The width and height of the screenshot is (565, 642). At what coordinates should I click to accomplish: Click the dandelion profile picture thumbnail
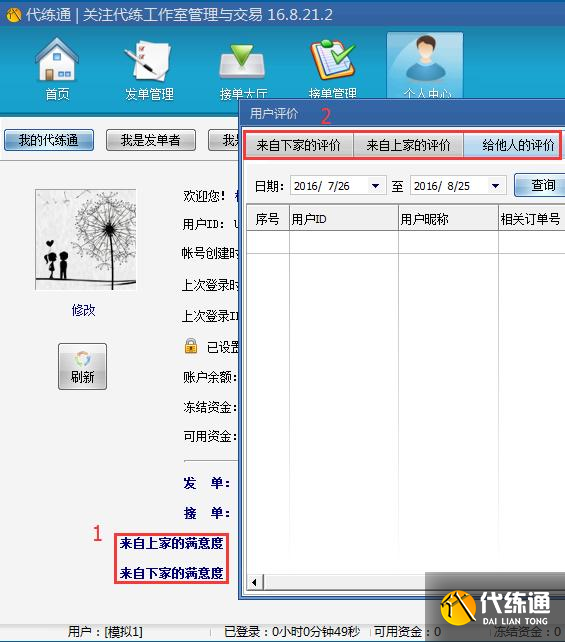(86, 240)
